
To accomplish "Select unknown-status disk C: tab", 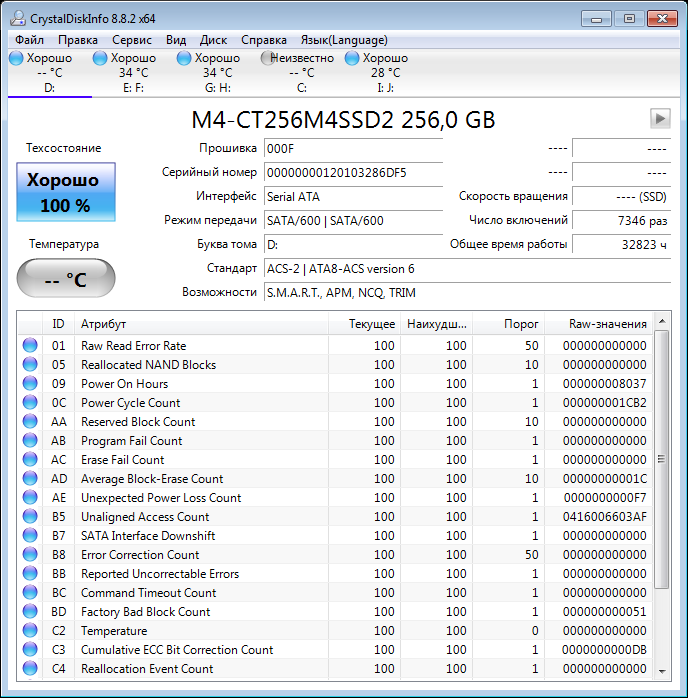I will click(302, 73).
